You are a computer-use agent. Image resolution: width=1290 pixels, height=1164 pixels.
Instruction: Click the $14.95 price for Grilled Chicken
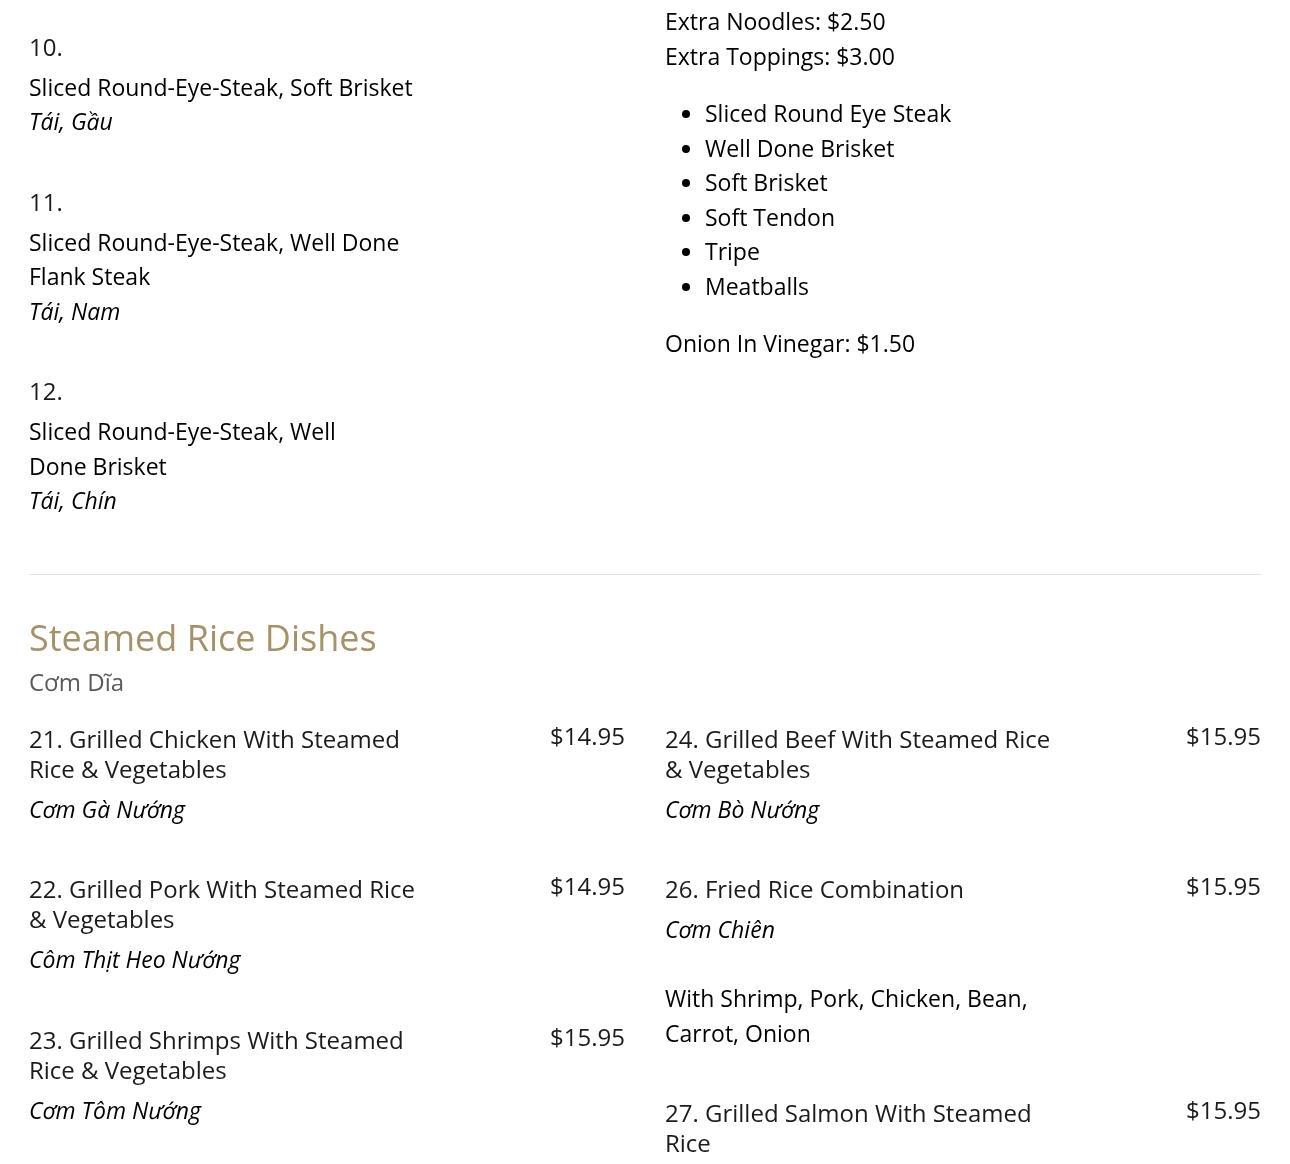[587, 737]
